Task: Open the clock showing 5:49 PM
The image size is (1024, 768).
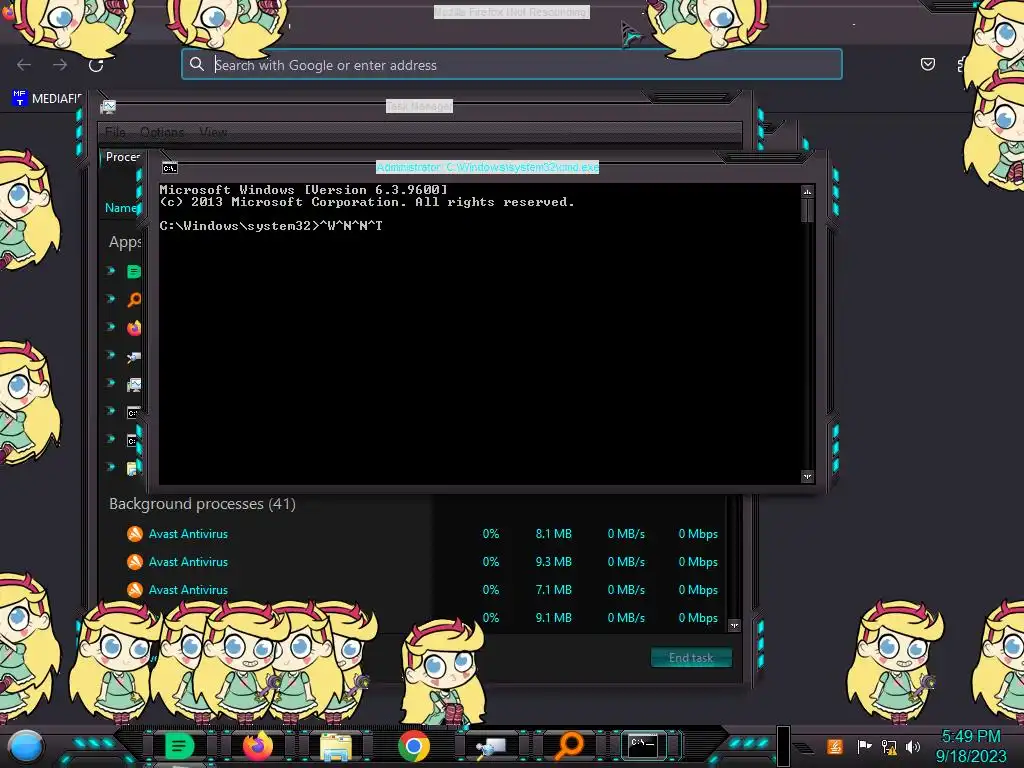Action: 971,746
